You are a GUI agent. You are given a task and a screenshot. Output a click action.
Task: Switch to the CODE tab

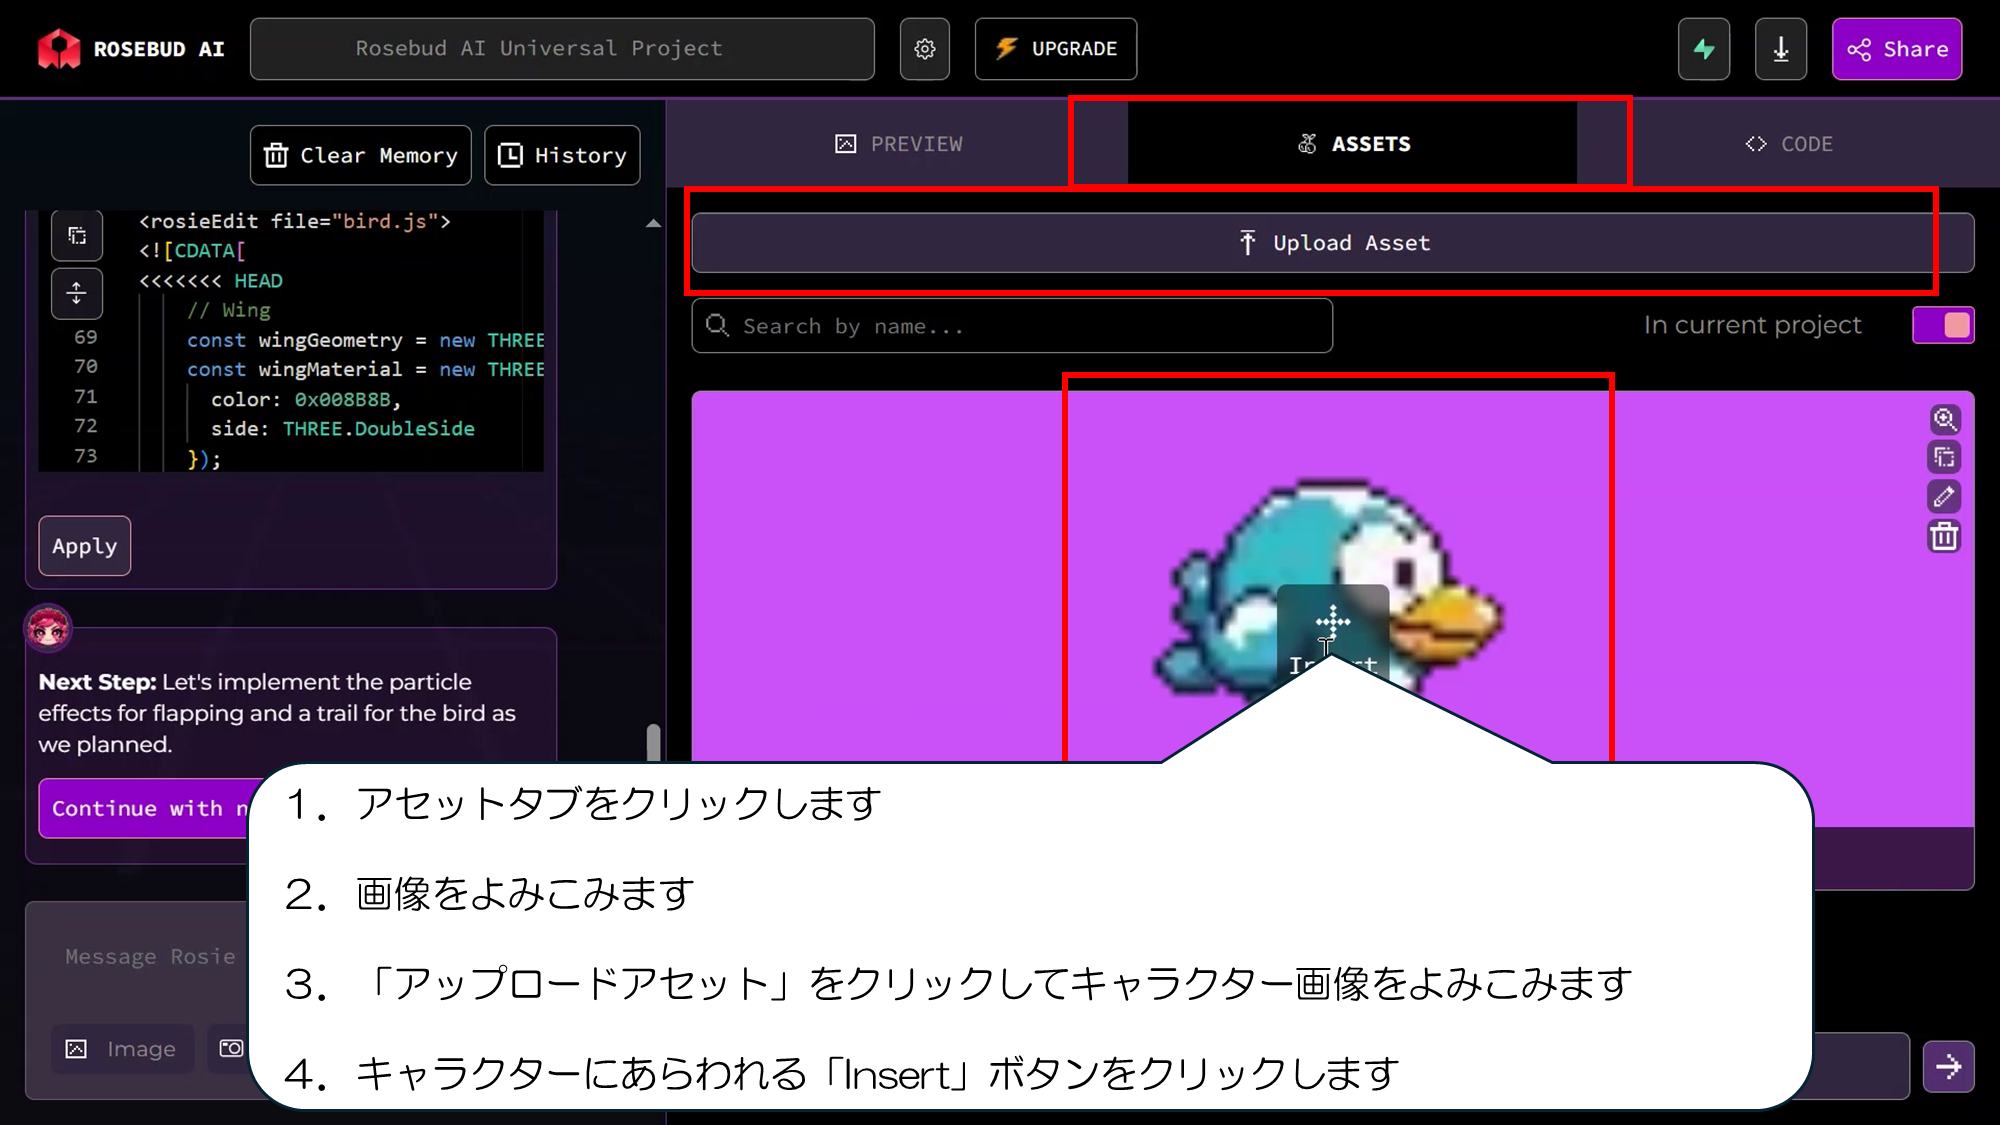point(1788,144)
